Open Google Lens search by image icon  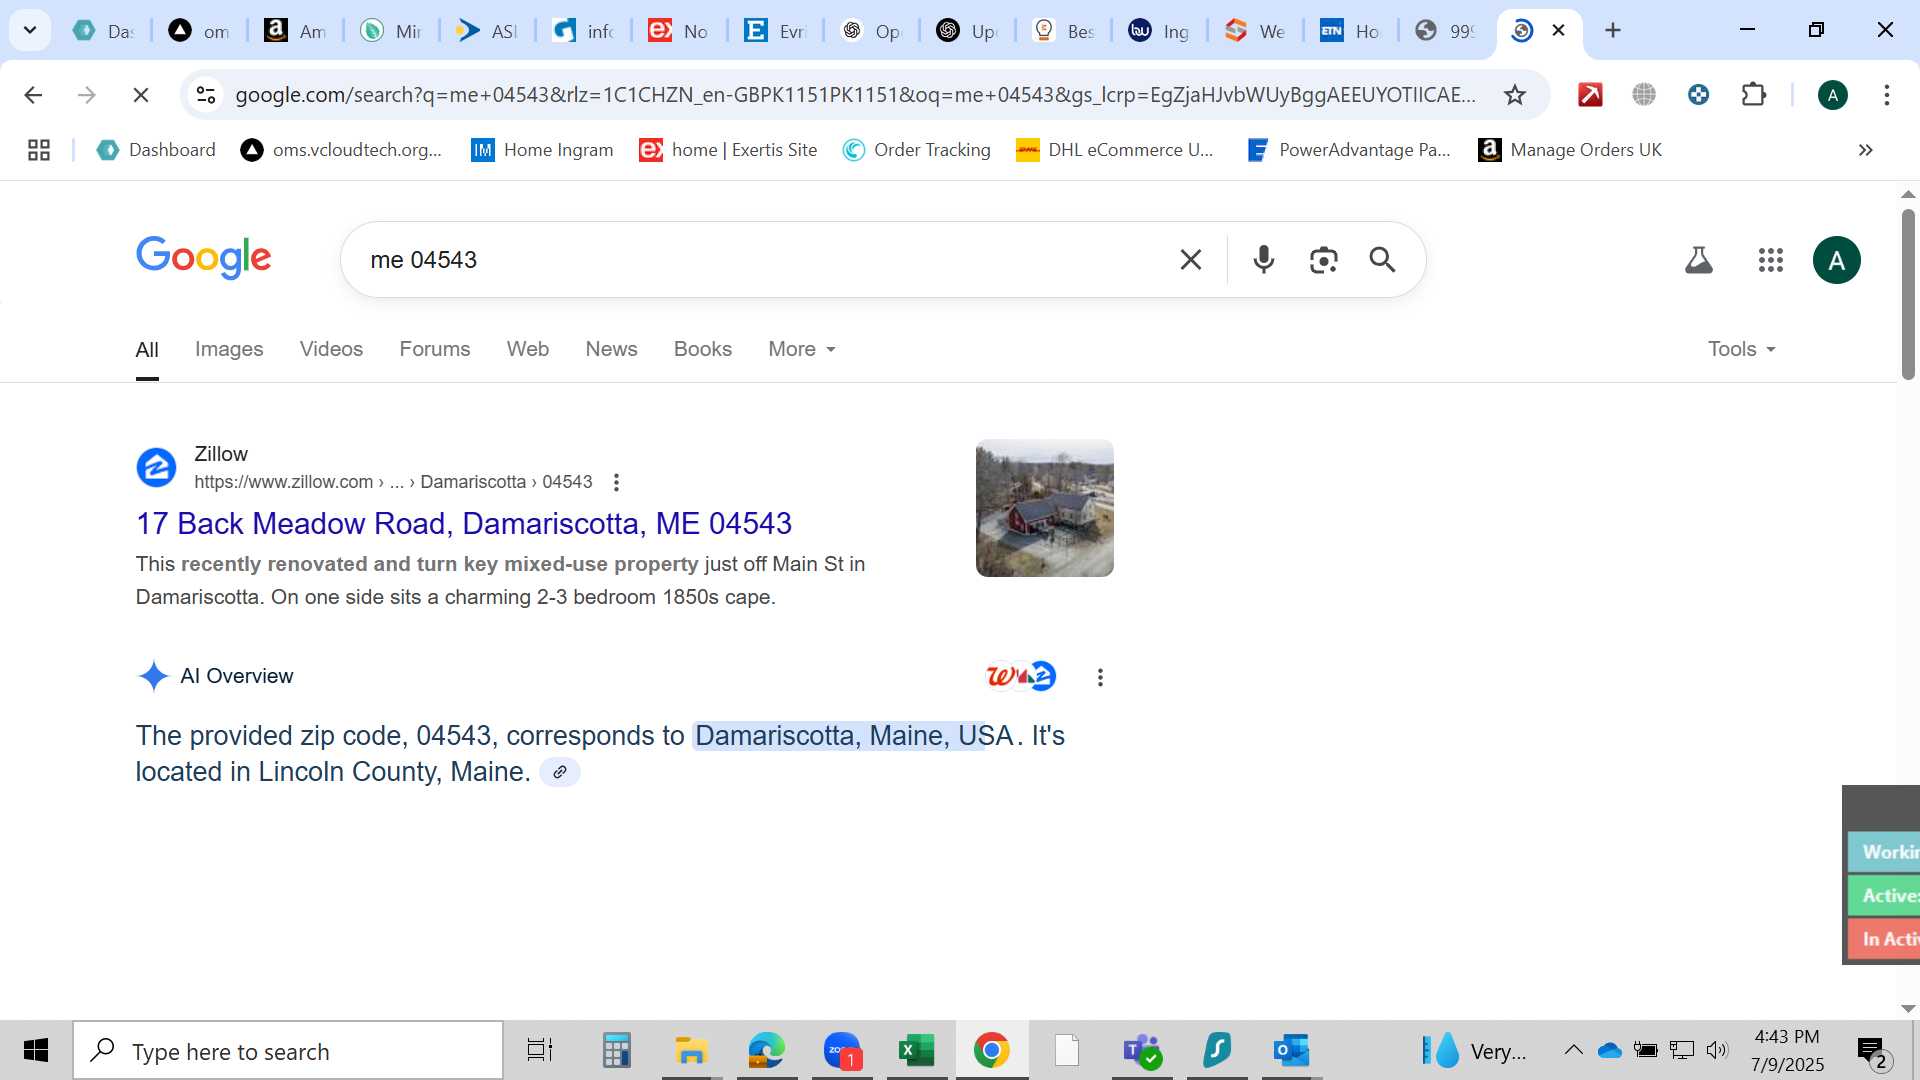click(x=1323, y=260)
